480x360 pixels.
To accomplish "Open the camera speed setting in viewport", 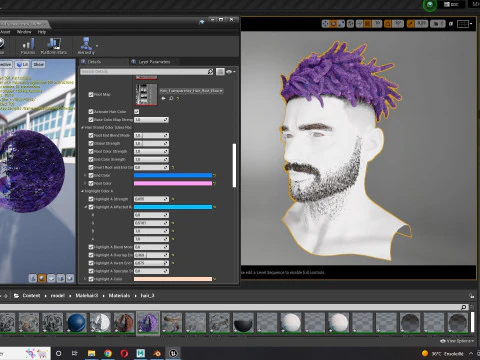I will point(437,24).
